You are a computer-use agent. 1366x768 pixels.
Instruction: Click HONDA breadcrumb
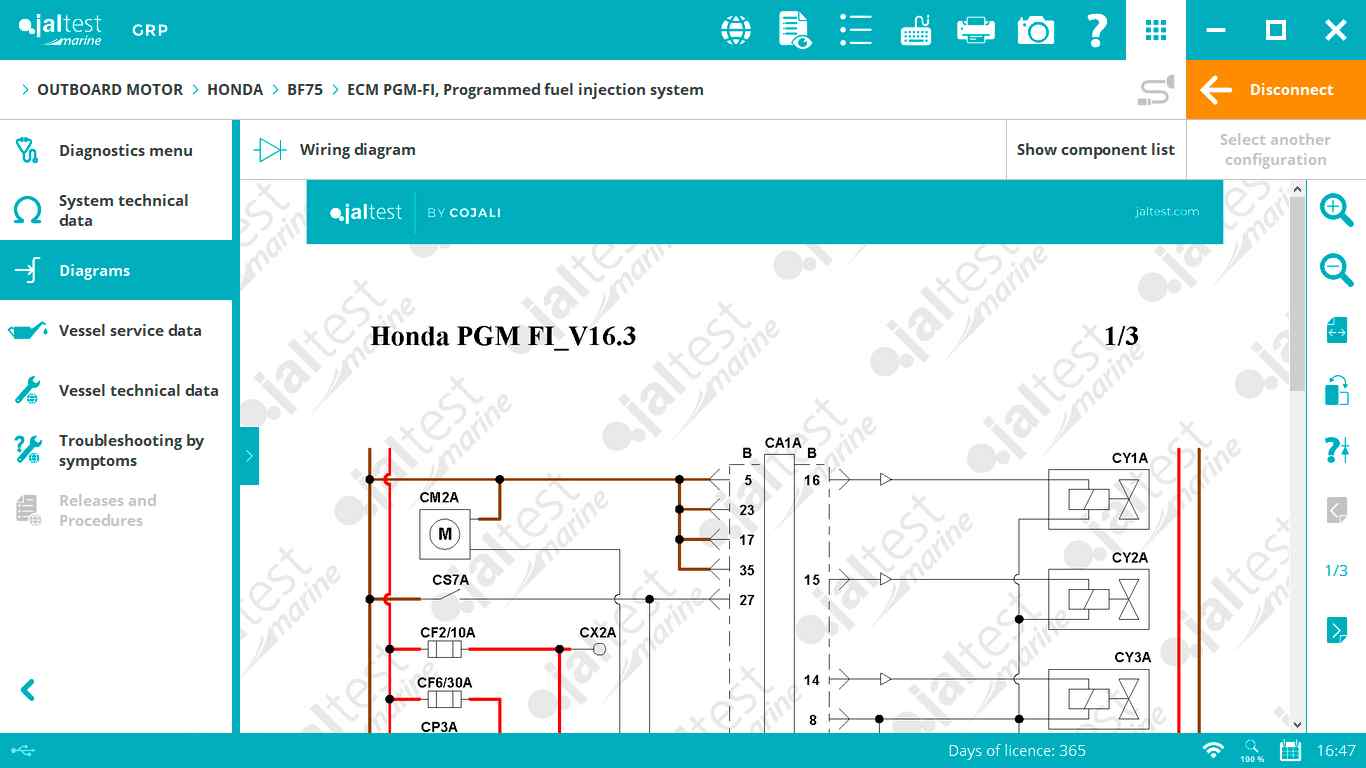coord(235,90)
